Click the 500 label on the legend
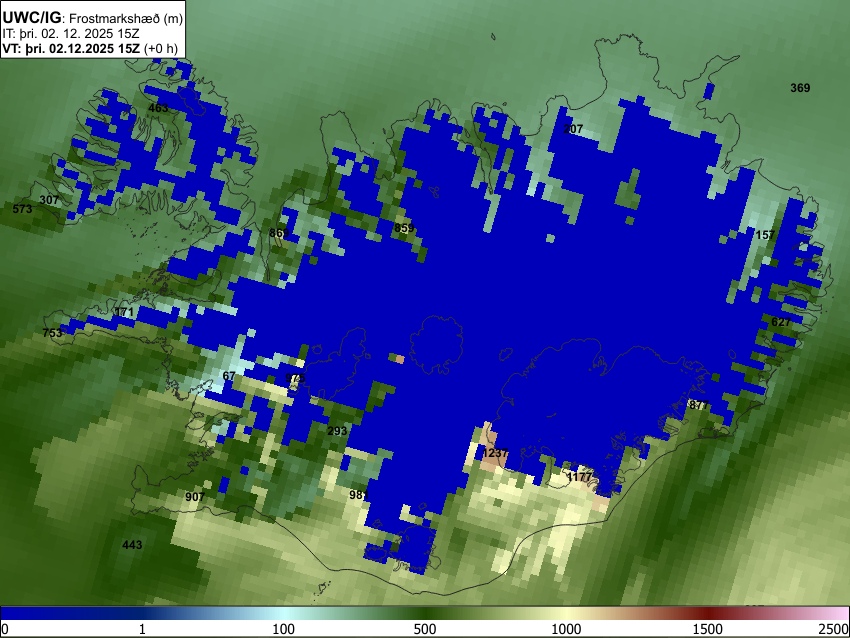 [x=425, y=629]
